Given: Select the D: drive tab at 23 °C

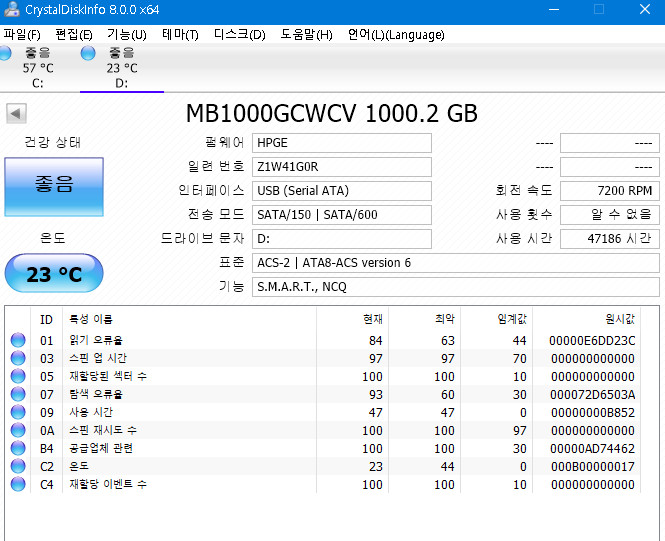Looking at the screenshot, I should coord(122,68).
